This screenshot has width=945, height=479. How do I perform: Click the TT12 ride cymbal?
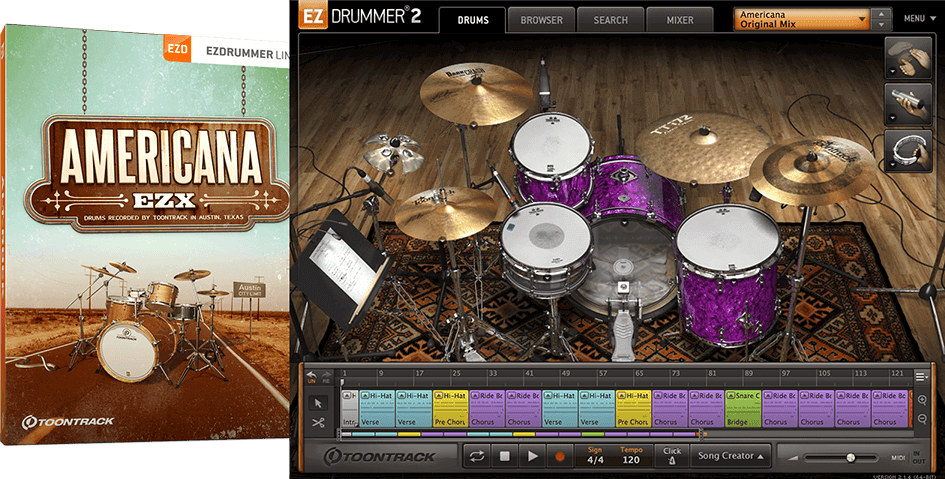click(x=702, y=146)
